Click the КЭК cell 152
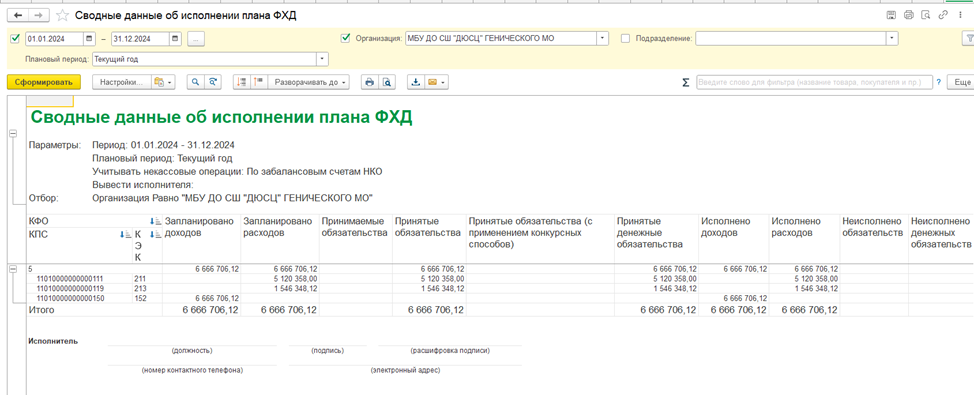This screenshot has height=395, width=974. [139, 298]
